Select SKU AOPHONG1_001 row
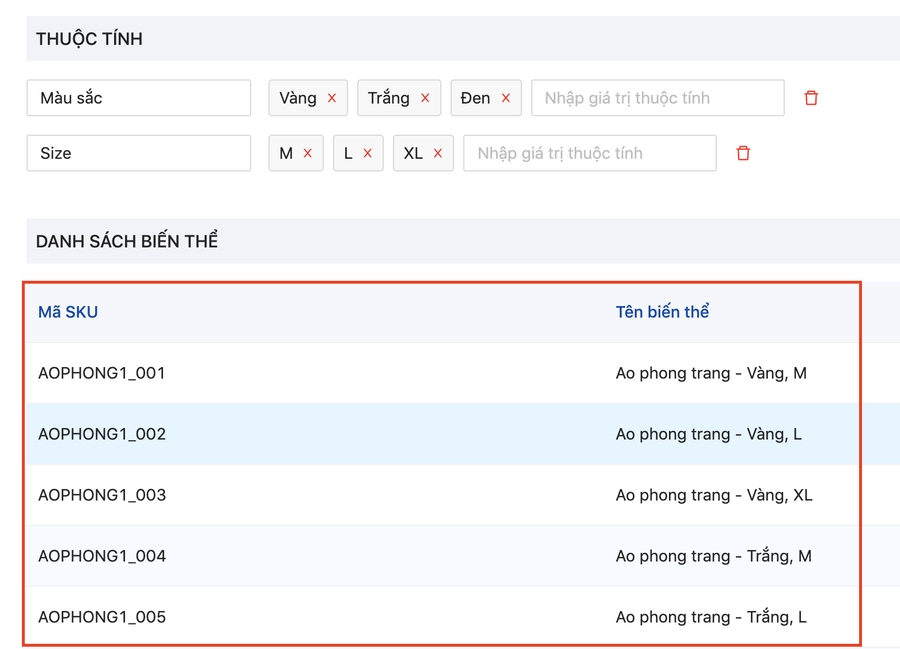 [102, 373]
